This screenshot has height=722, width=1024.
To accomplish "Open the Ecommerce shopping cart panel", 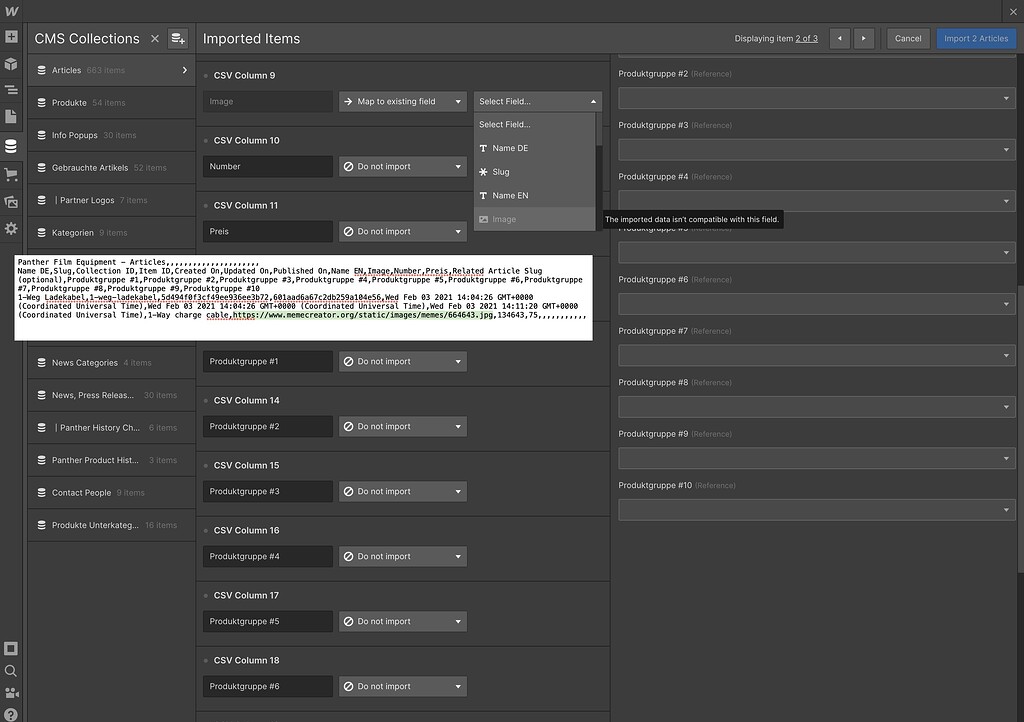I will [13, 172].
